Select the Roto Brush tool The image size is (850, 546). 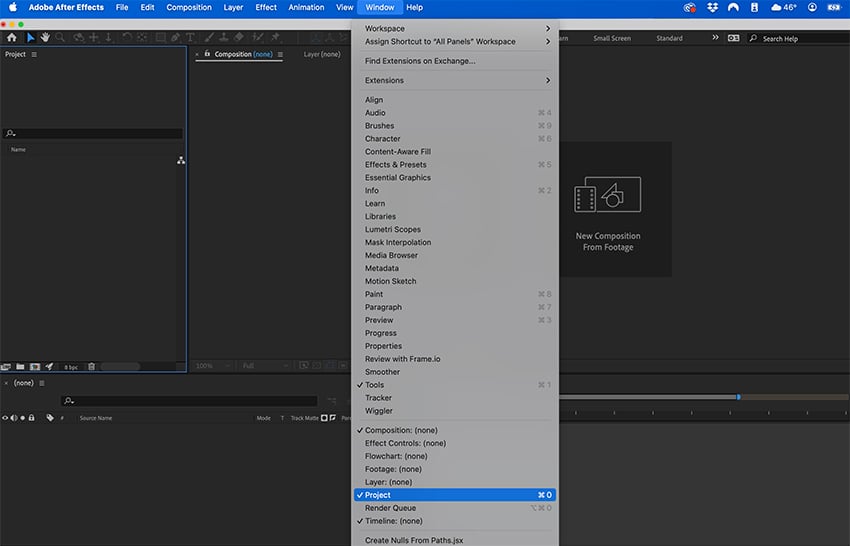(258, 37)
